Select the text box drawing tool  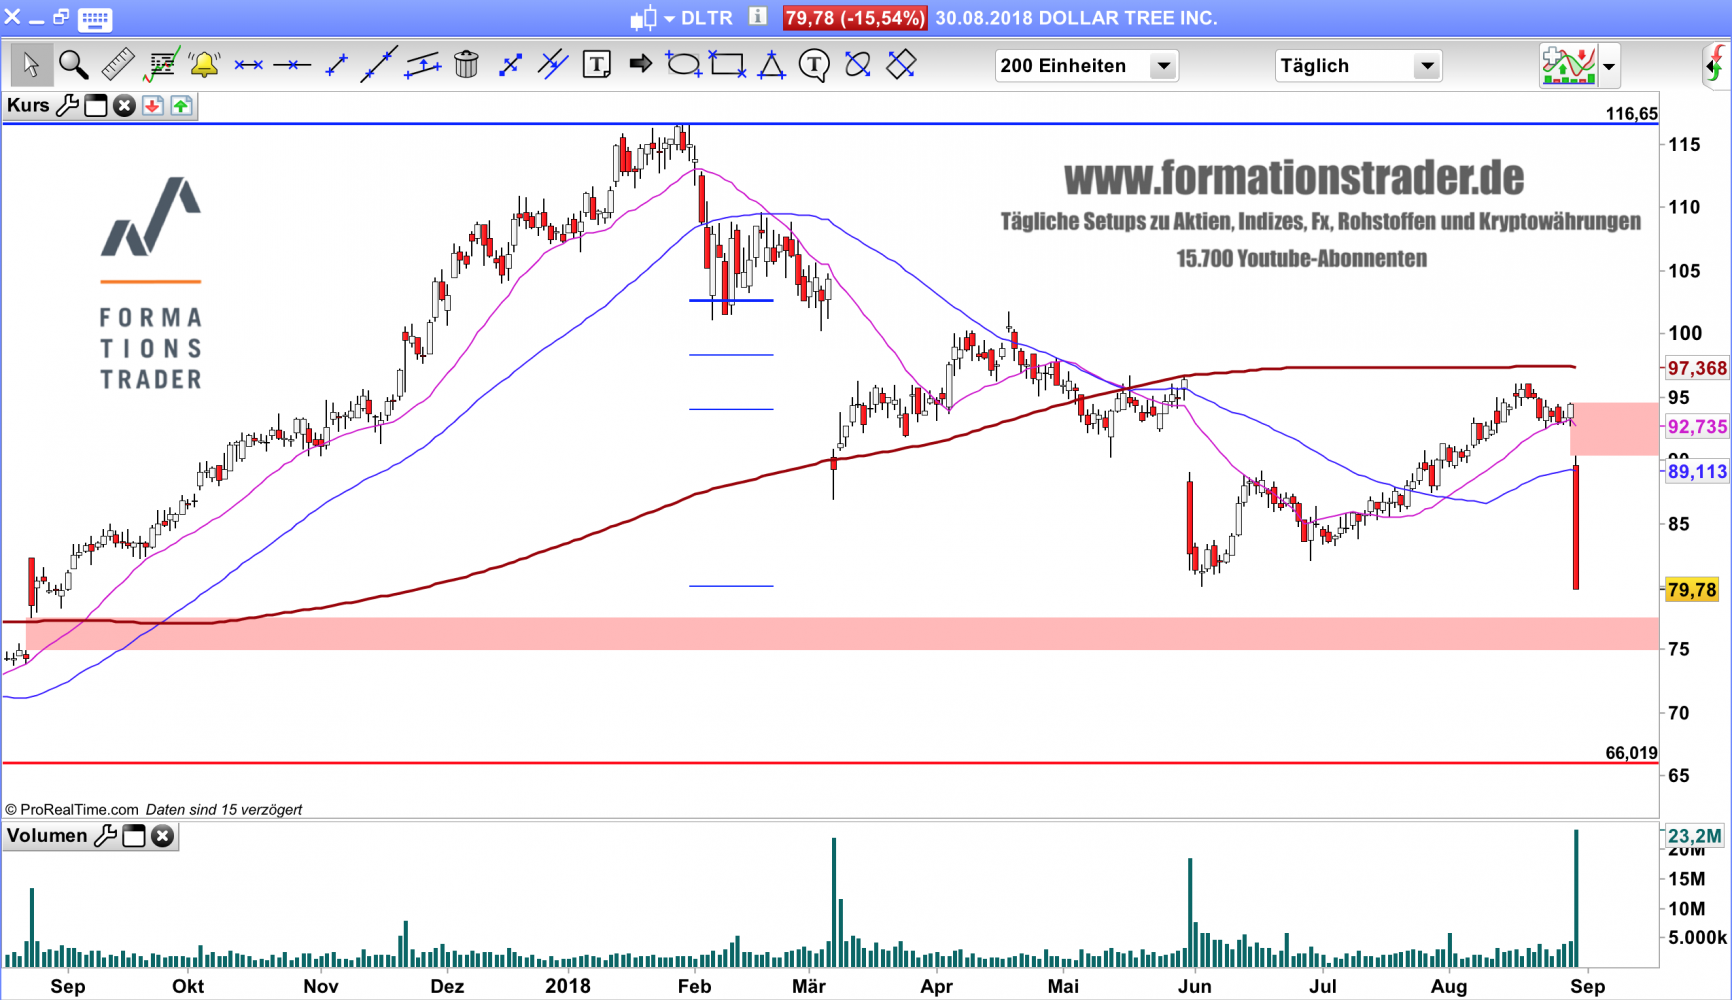597,65
